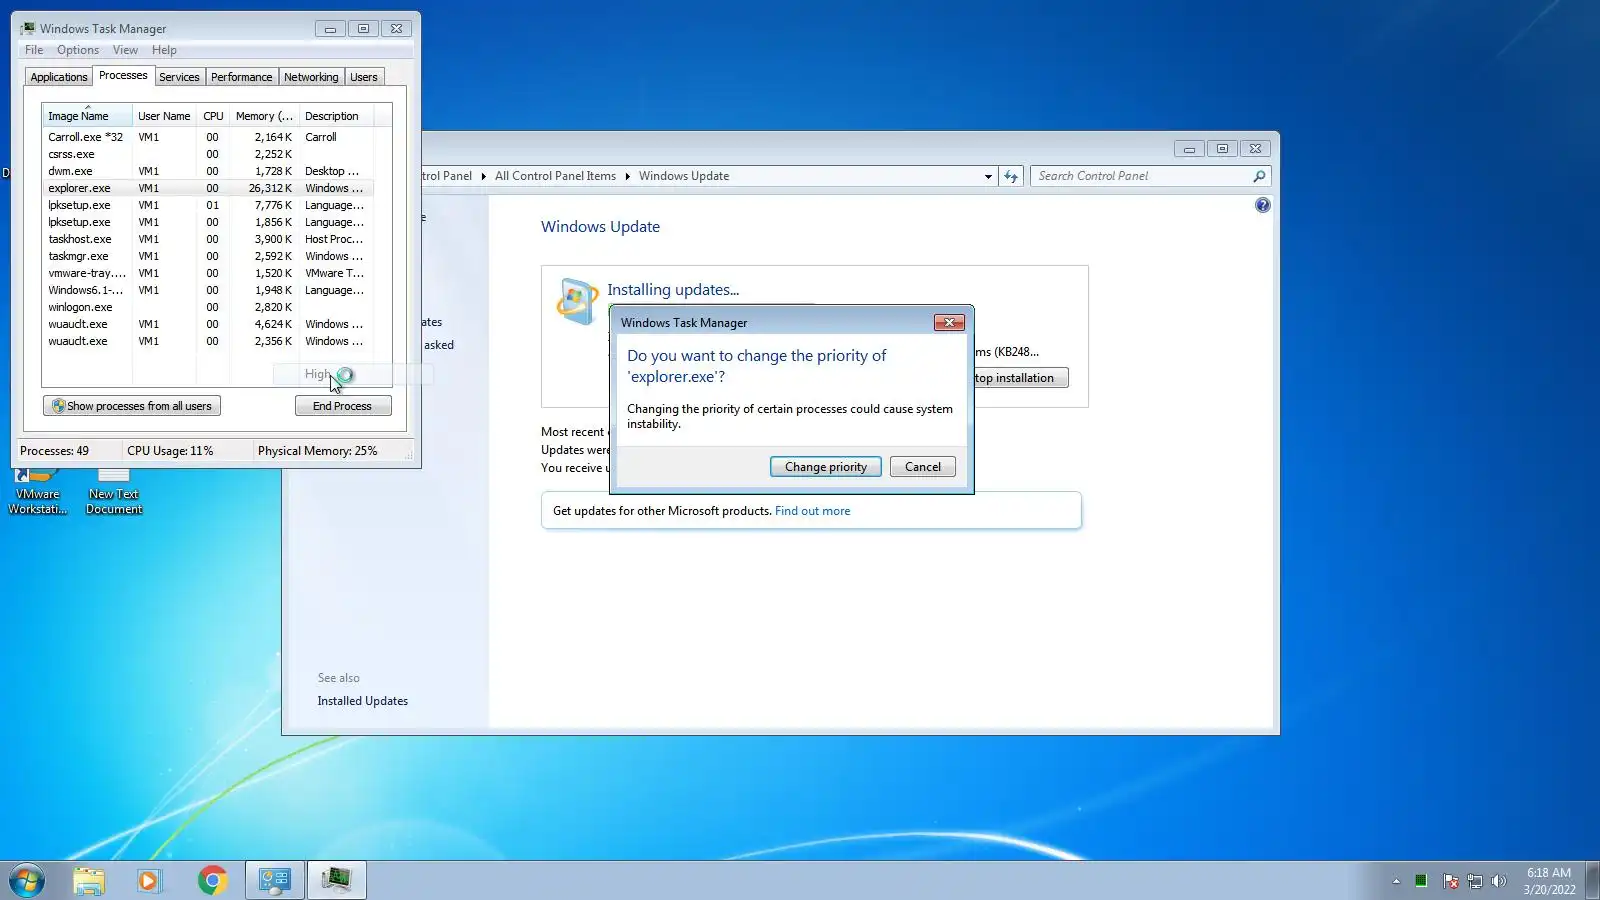This screenshot has width=1600, height=900.
Task: Open the File menu in Task Manager
Action: coord(34,50)
